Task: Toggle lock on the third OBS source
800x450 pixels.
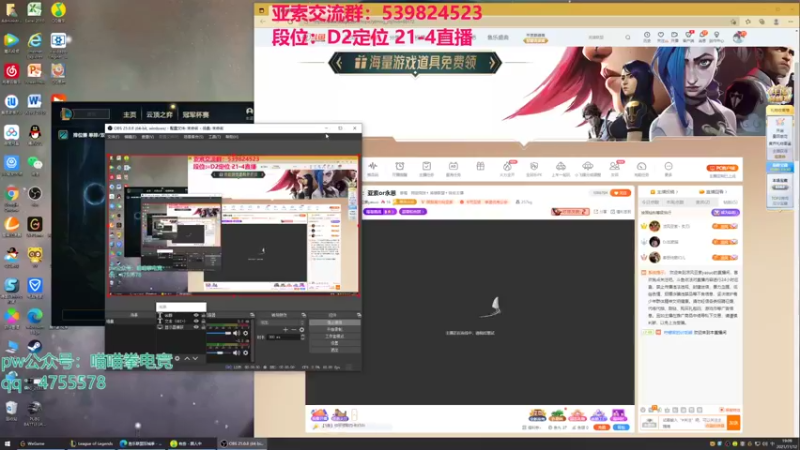Action: (203, 327)
